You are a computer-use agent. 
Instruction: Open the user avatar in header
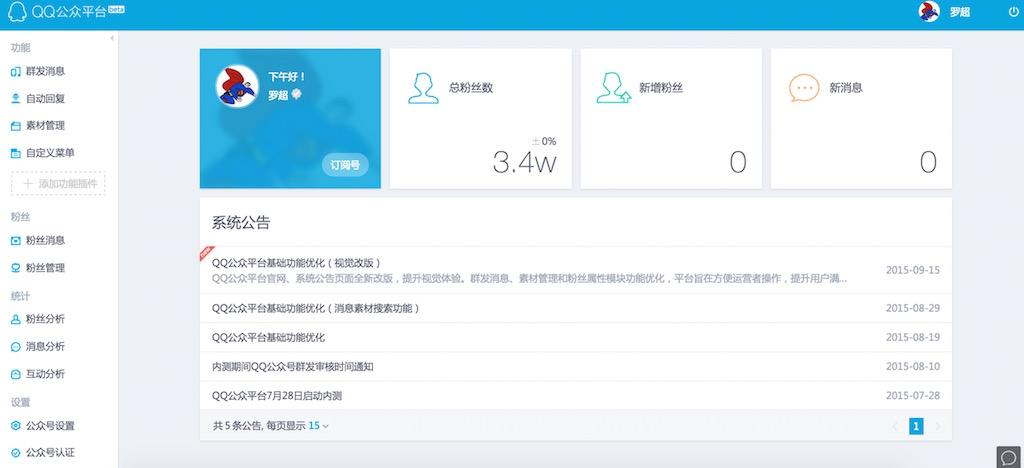click(x=929, y=12)
